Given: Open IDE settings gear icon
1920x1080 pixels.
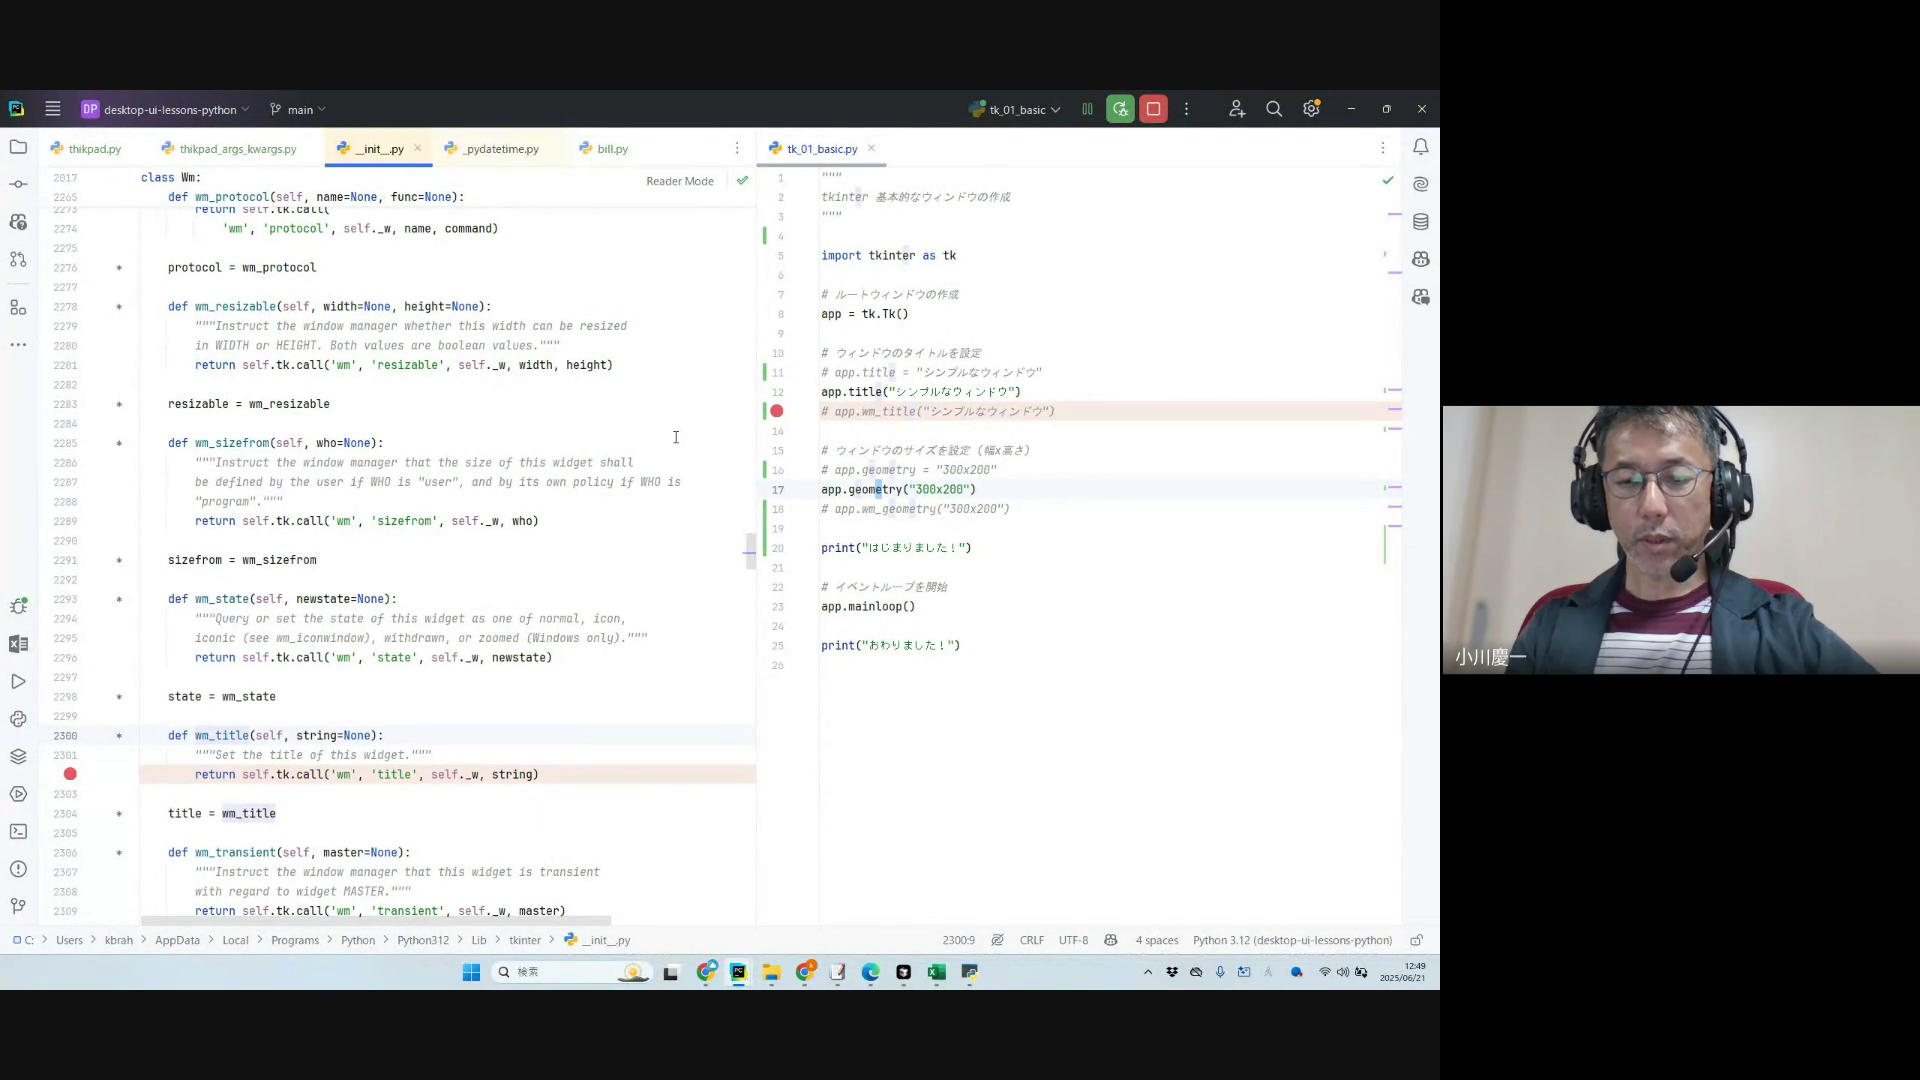Looking at the screenshot, I should point(1311,110).
